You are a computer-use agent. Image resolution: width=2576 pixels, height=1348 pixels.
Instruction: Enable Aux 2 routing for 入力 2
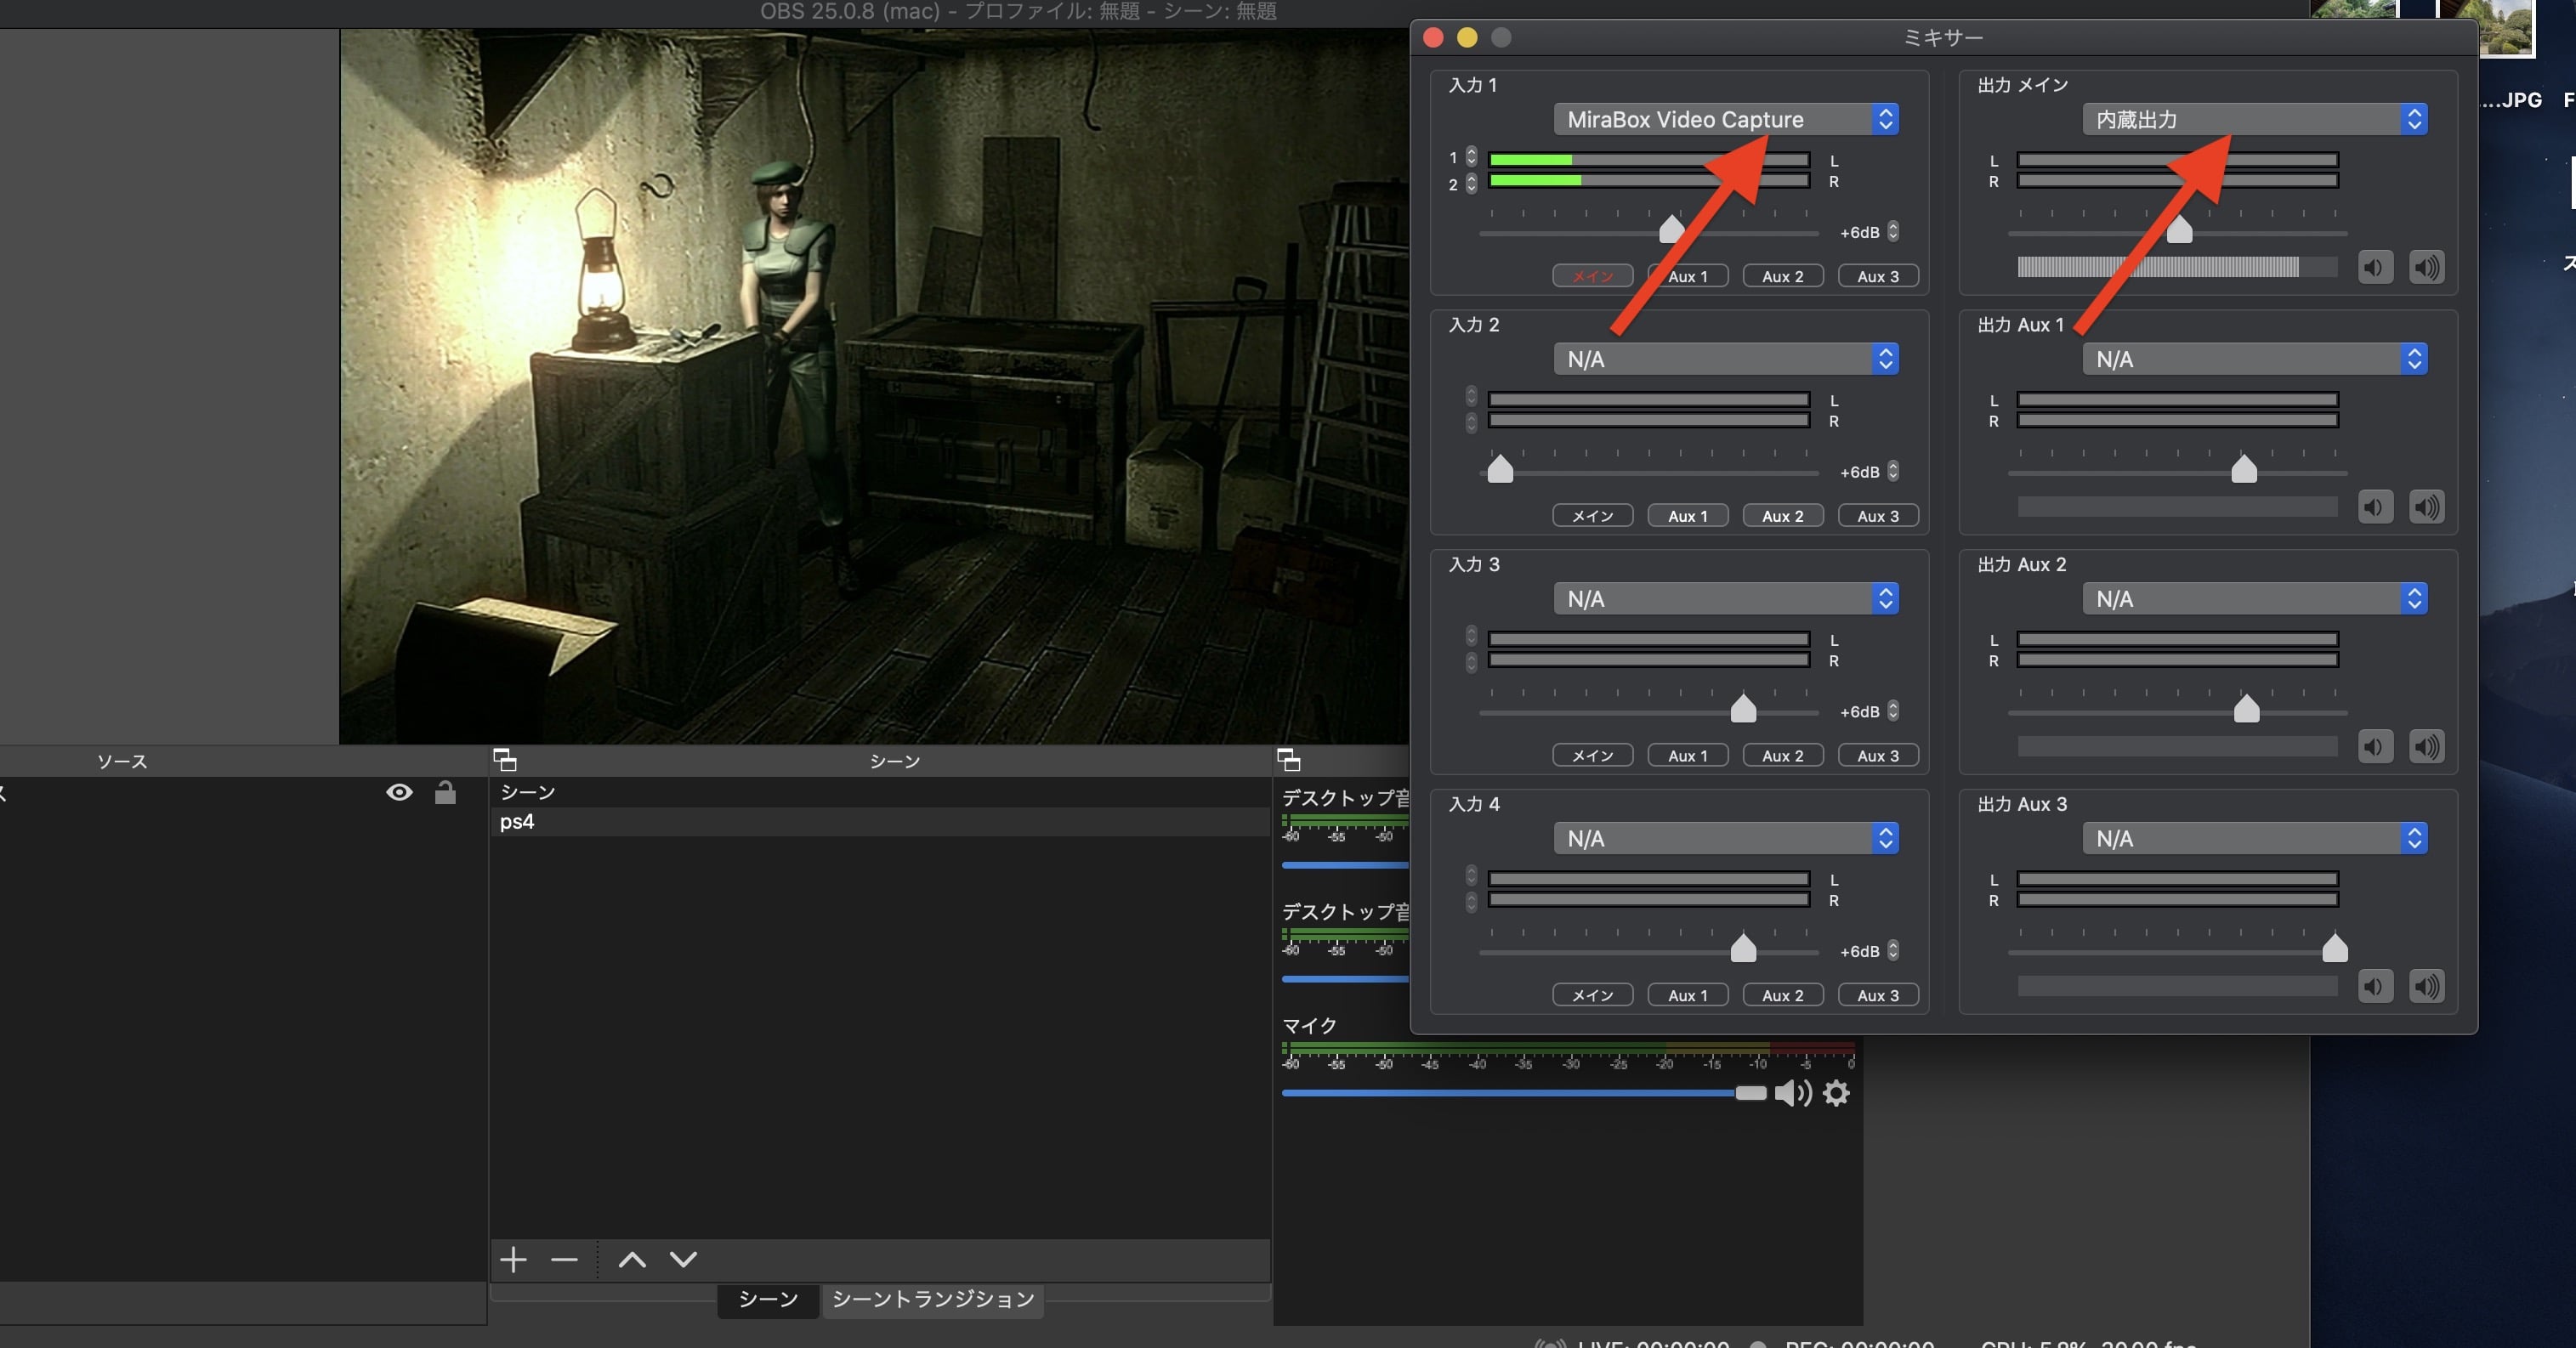(1782, 516)
